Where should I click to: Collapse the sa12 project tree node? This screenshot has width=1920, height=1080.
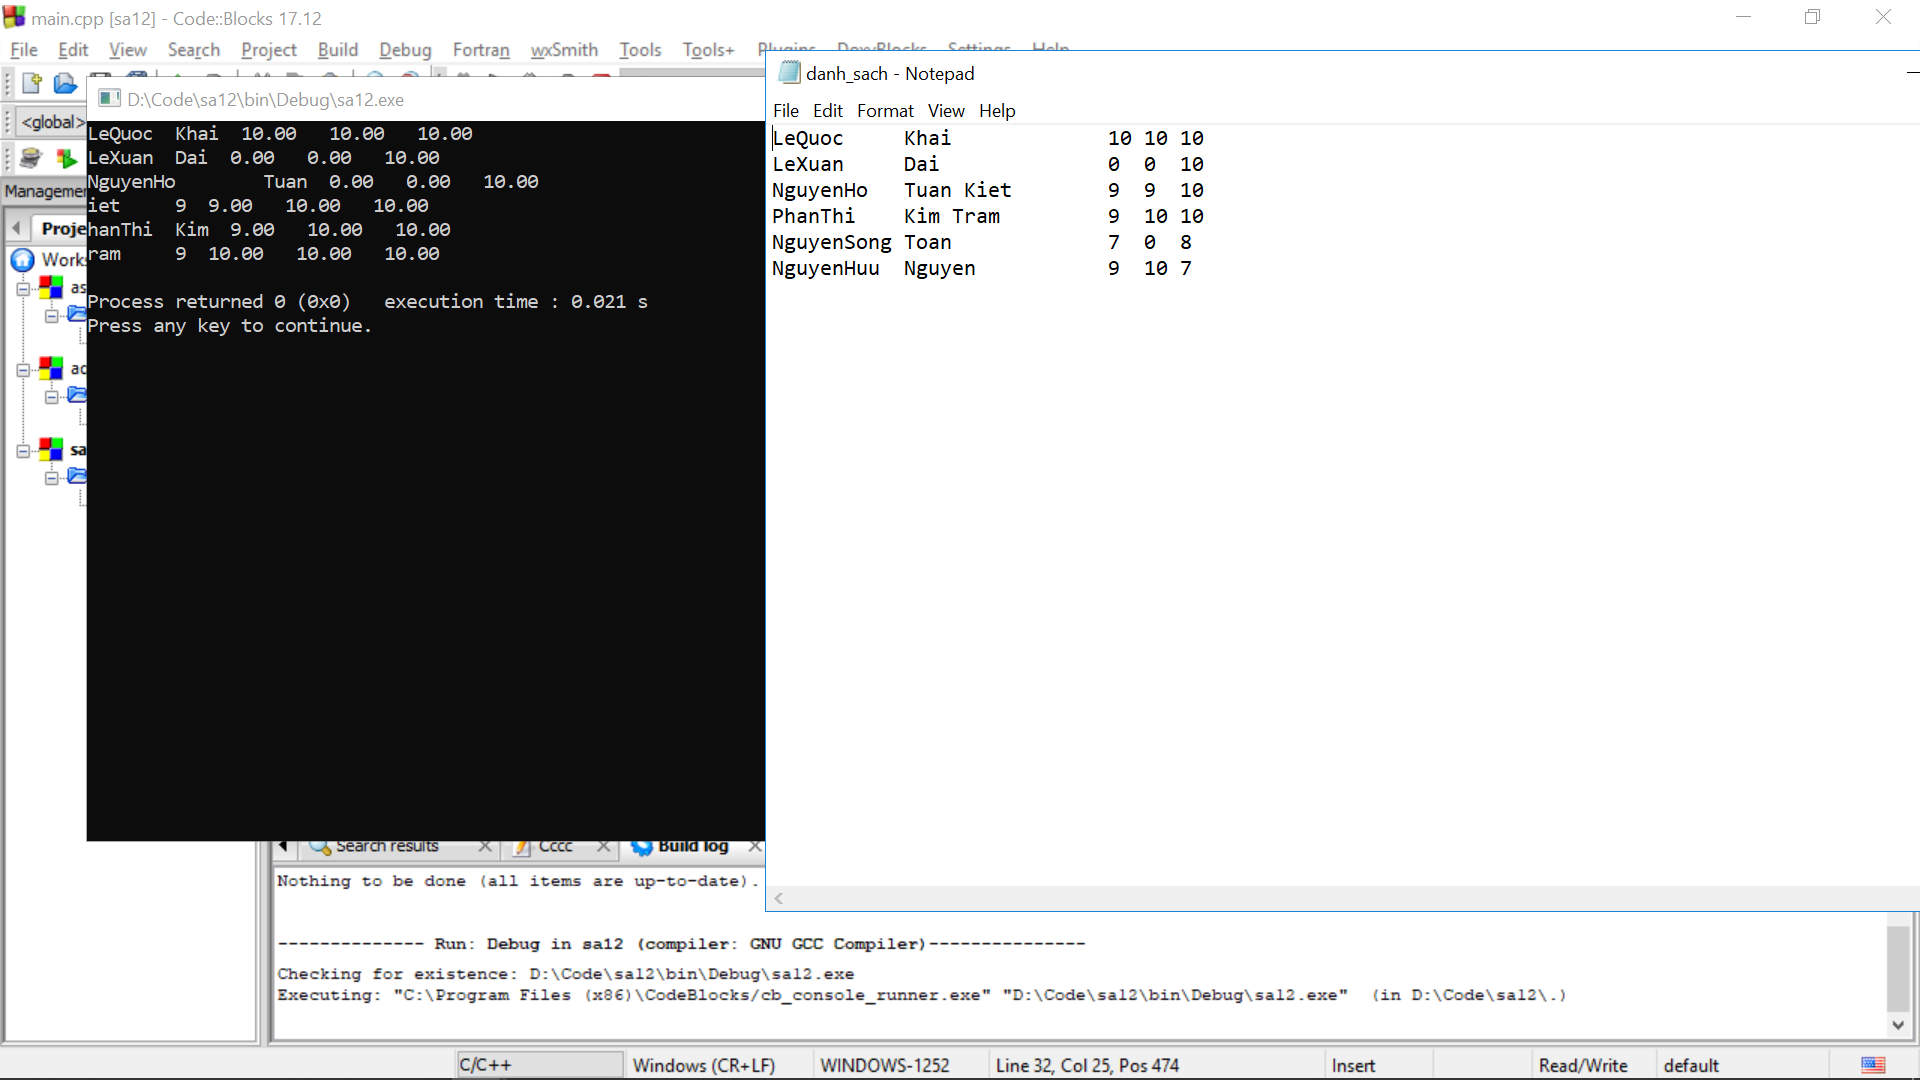(x=23, y=451)
